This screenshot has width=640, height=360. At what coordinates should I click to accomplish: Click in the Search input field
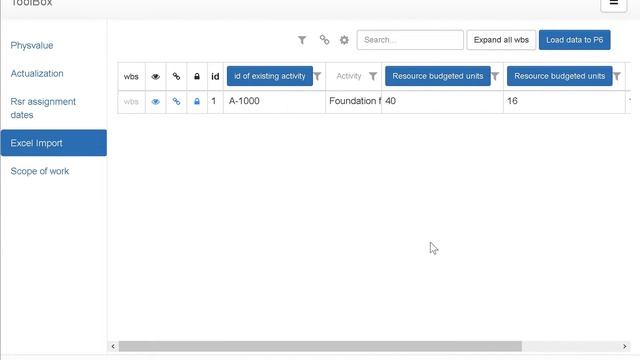click(410, 40)
